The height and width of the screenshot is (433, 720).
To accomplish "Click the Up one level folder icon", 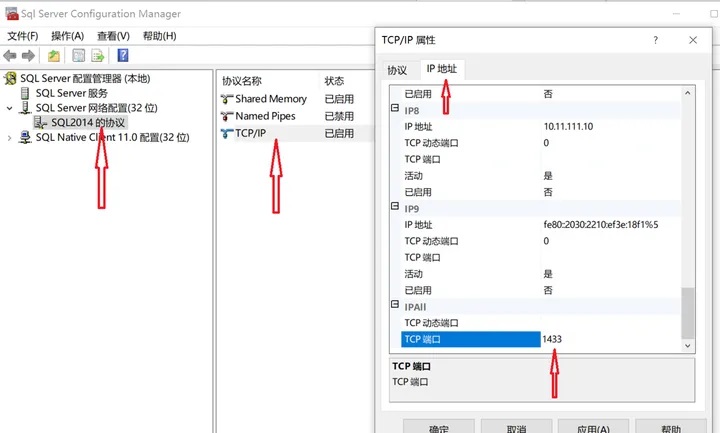I will pyautogui.click(x=54, y=56).
